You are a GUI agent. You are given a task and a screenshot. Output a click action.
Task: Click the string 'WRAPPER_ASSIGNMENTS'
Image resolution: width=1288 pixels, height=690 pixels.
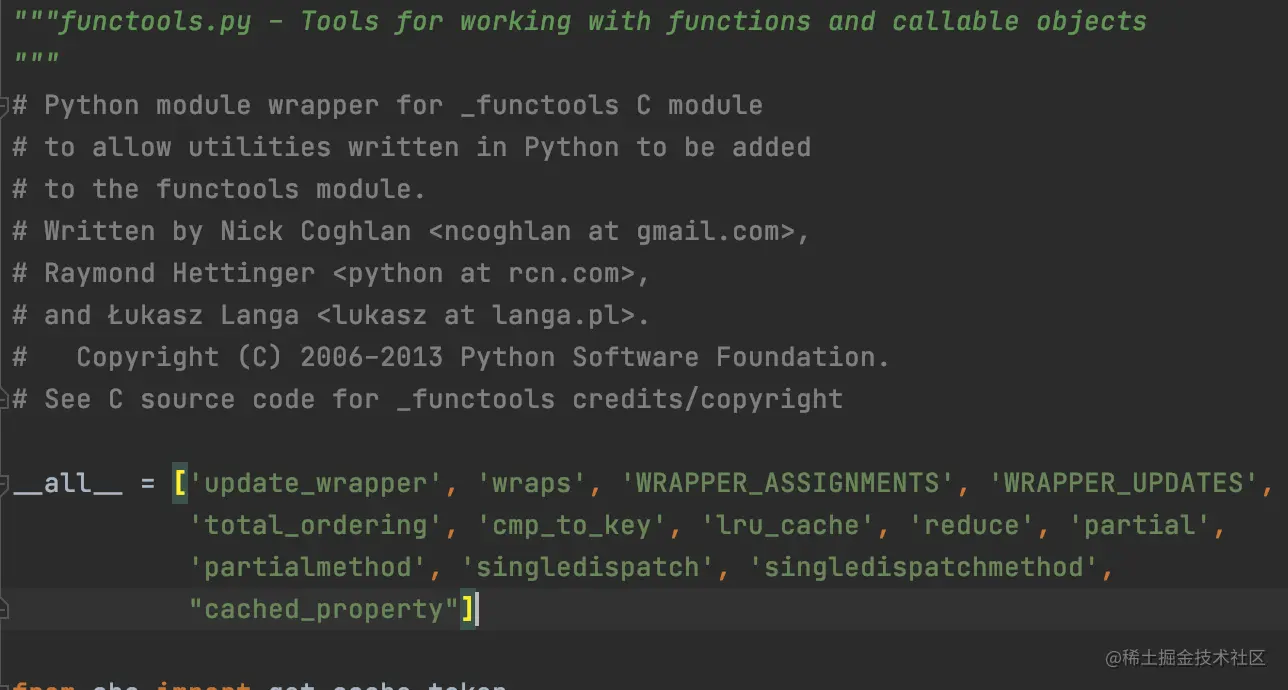tap(787, 483)
